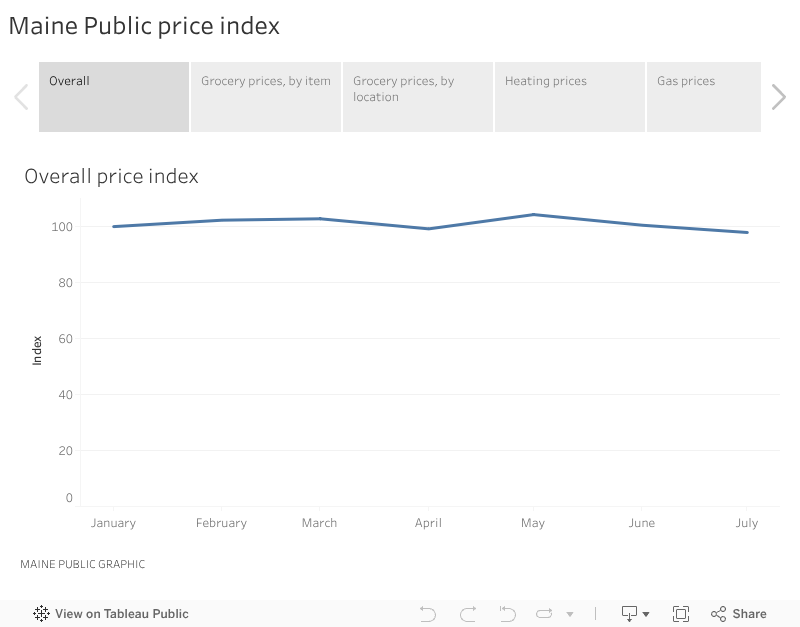The height and width of the screenshot is (627, 800).
Task: Open the Grocery prices, by item tab
Action: [x=266, y=97]
